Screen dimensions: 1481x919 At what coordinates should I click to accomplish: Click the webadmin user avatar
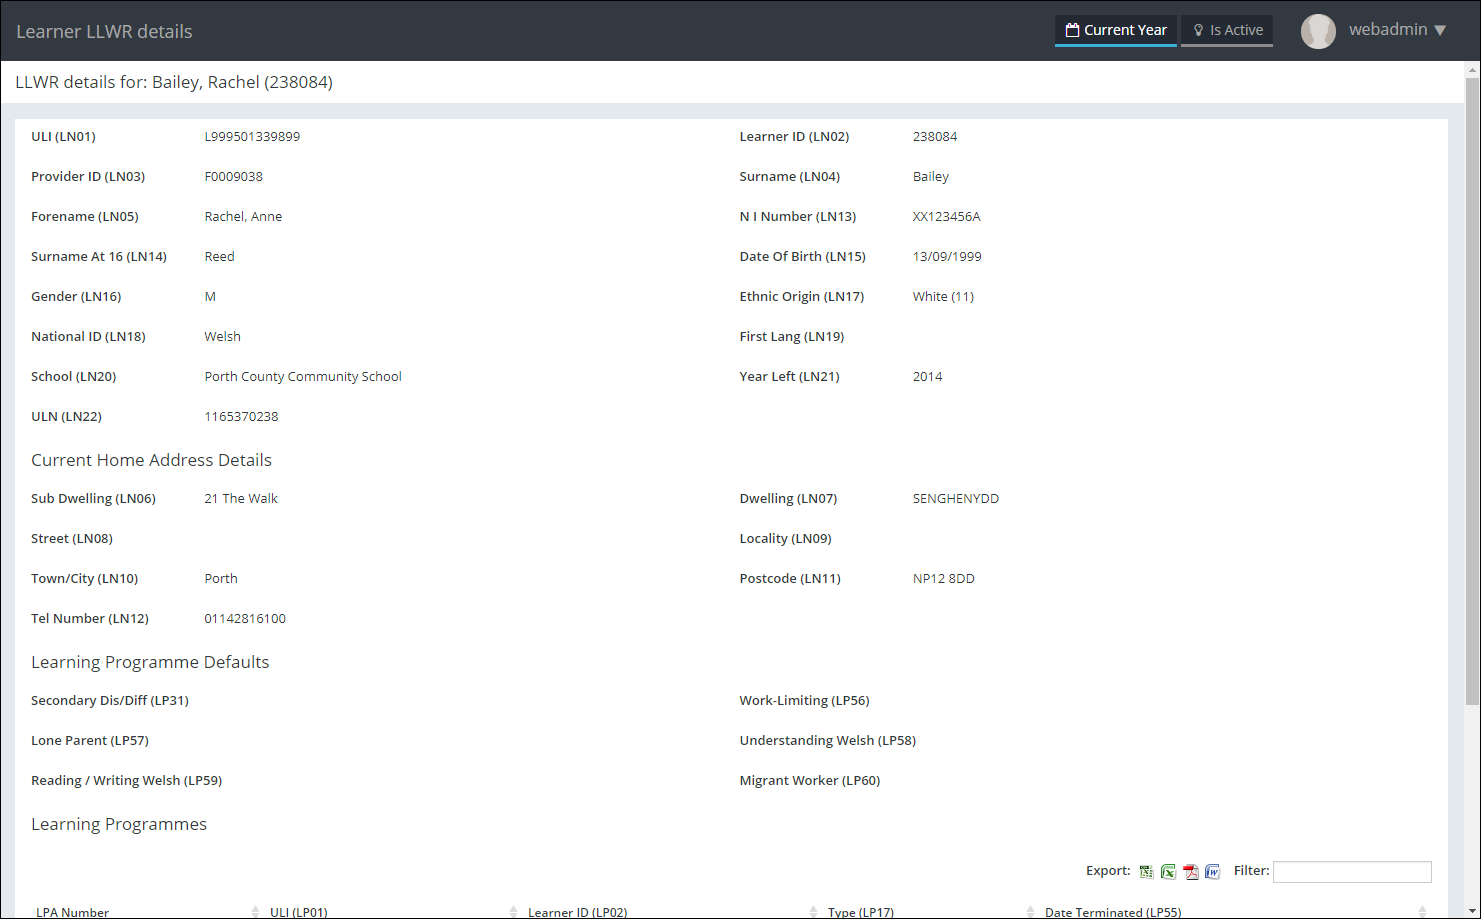coord(1318,31)
